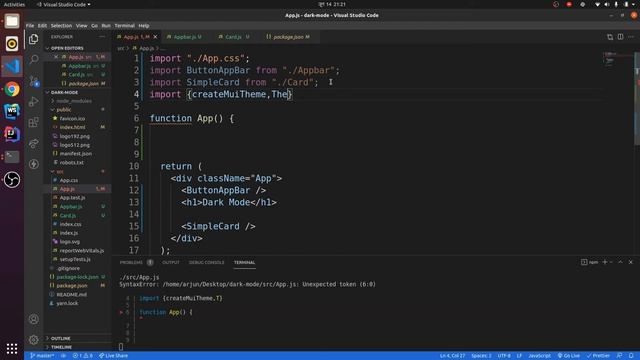Close the App.js editor tab
The width and height of the screenshot is (640, 360).
[155, 37]
